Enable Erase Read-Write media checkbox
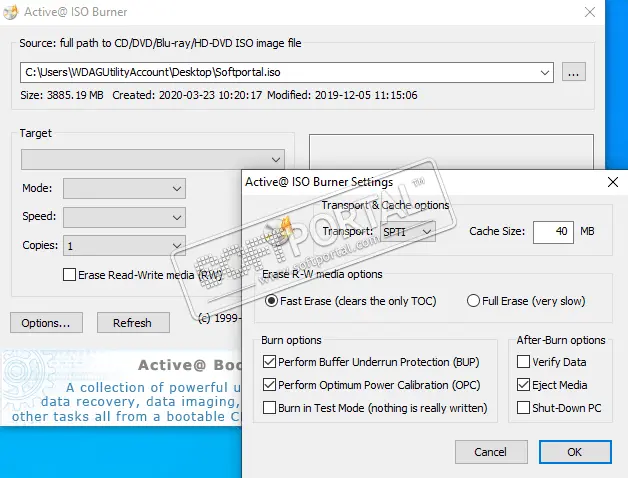This screenshot has width=628, height=478. click(69, 274)
